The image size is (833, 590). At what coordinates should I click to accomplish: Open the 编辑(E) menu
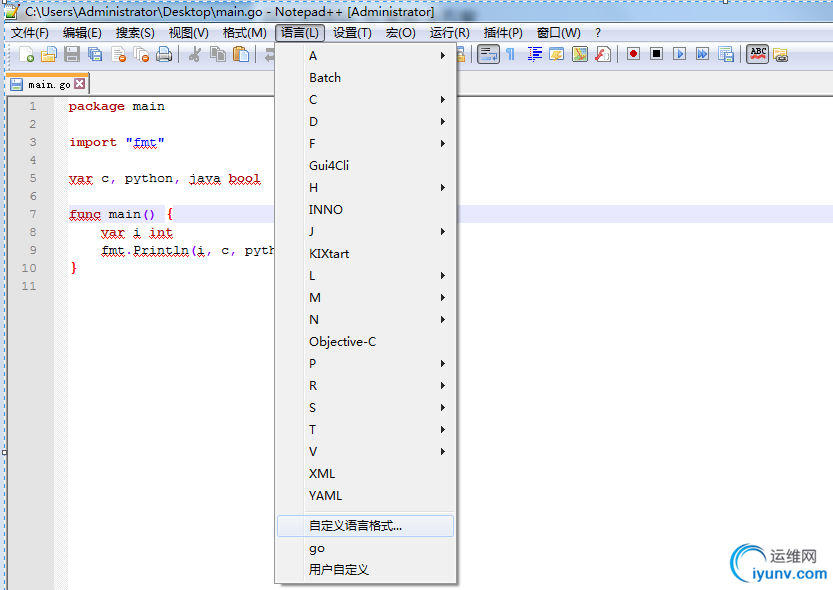pyautogui.click(x=82, y=33)
